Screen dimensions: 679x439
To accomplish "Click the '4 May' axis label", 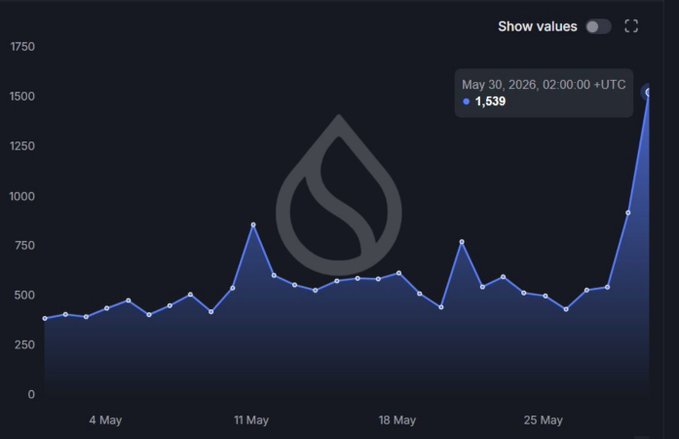I will pyautogui.click(x=106, y=420).
